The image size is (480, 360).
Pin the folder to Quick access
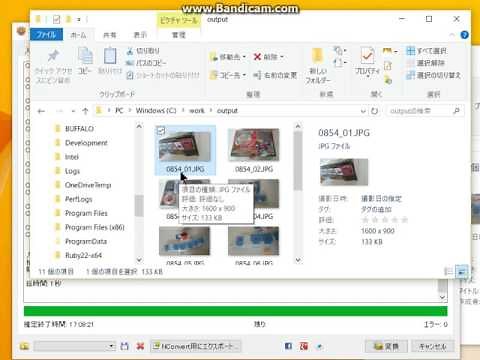[53, 66]
